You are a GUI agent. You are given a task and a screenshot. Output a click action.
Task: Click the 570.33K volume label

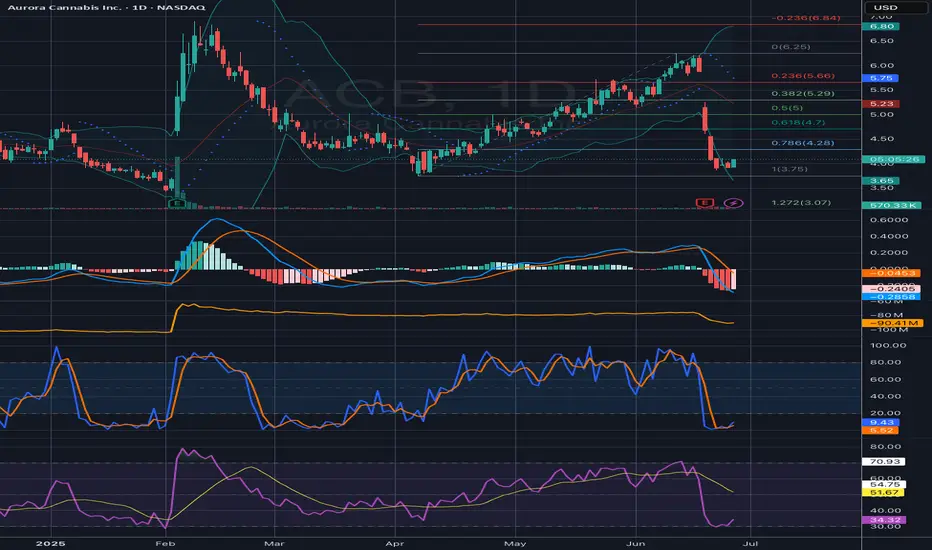(892, 206)
